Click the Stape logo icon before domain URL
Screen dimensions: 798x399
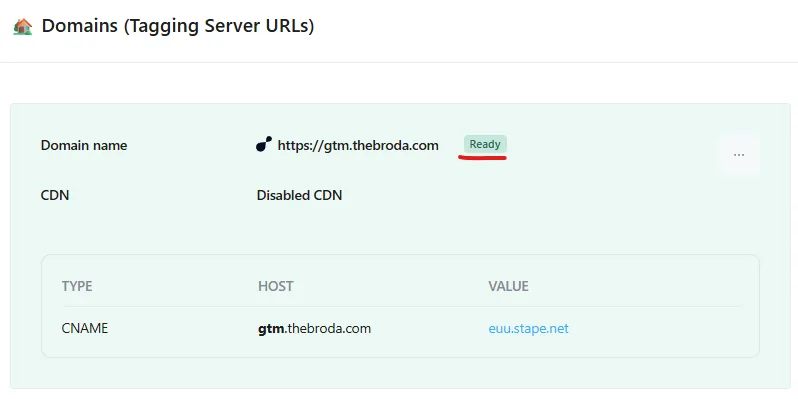pos(264,145)
